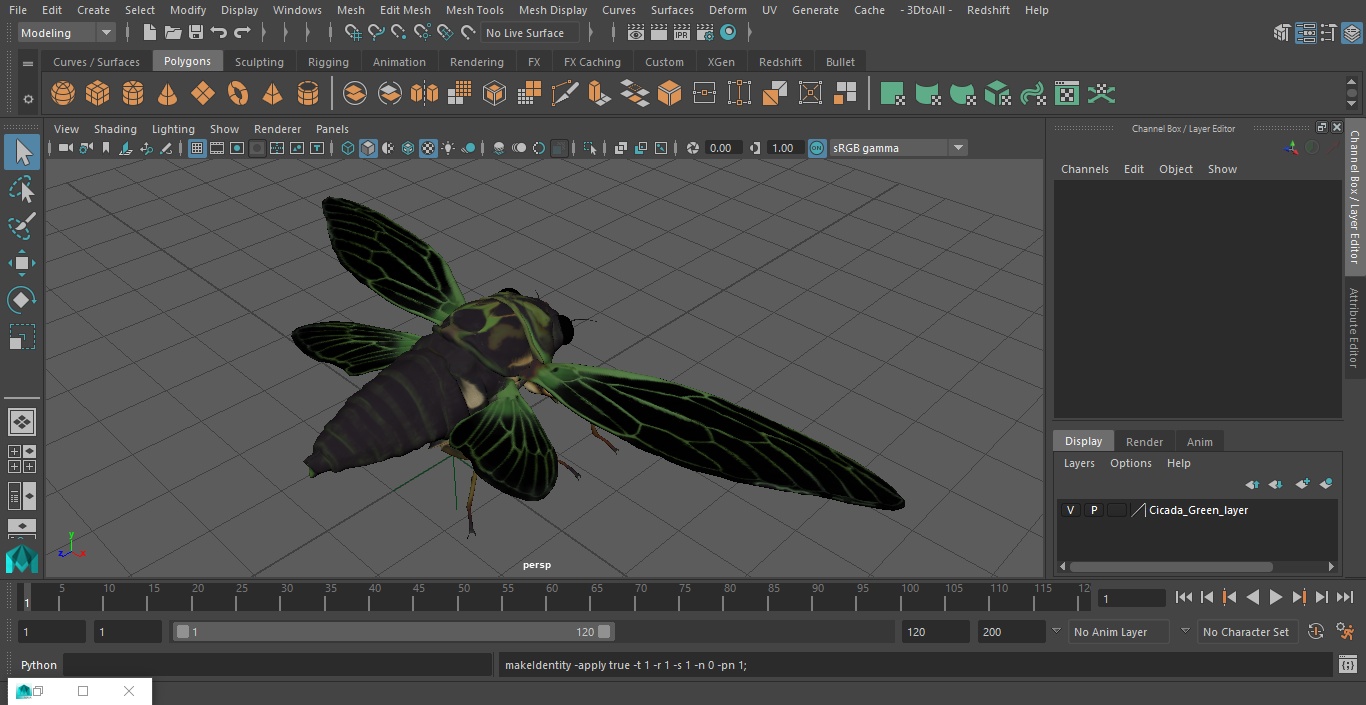
Task: Create a polygon cube from the shelf
Action: [97, 94]
